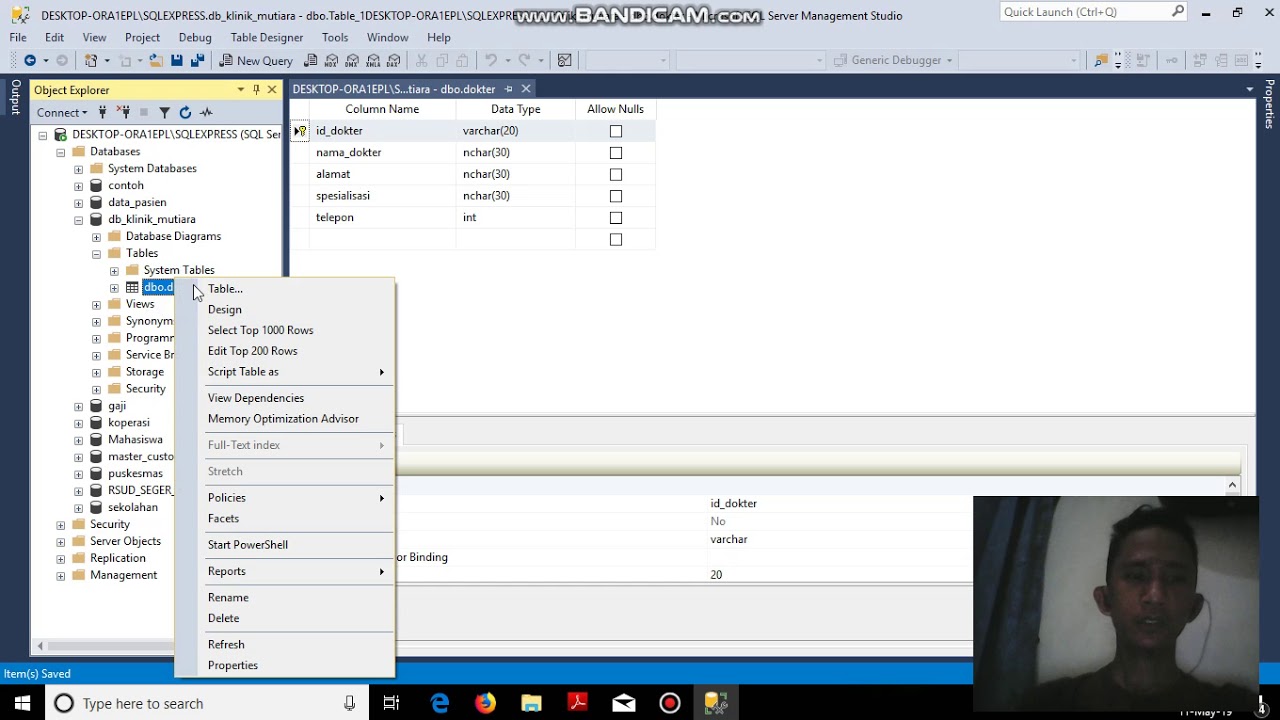Screen dimensions: 1280x720
Task: Click the Database Engine Query icon
Action: tap(311, 60)
